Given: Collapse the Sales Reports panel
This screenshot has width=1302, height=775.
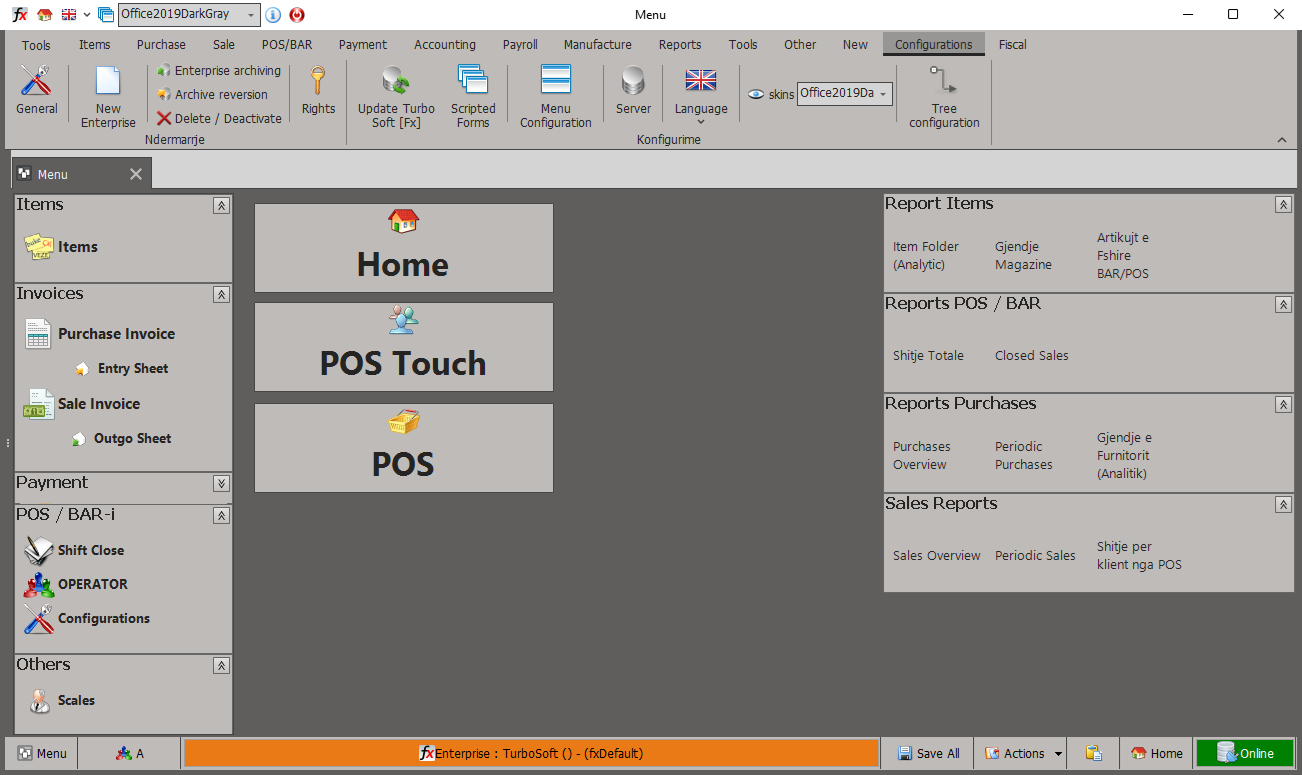Looking at the screenshot, I should (1283, 505).
